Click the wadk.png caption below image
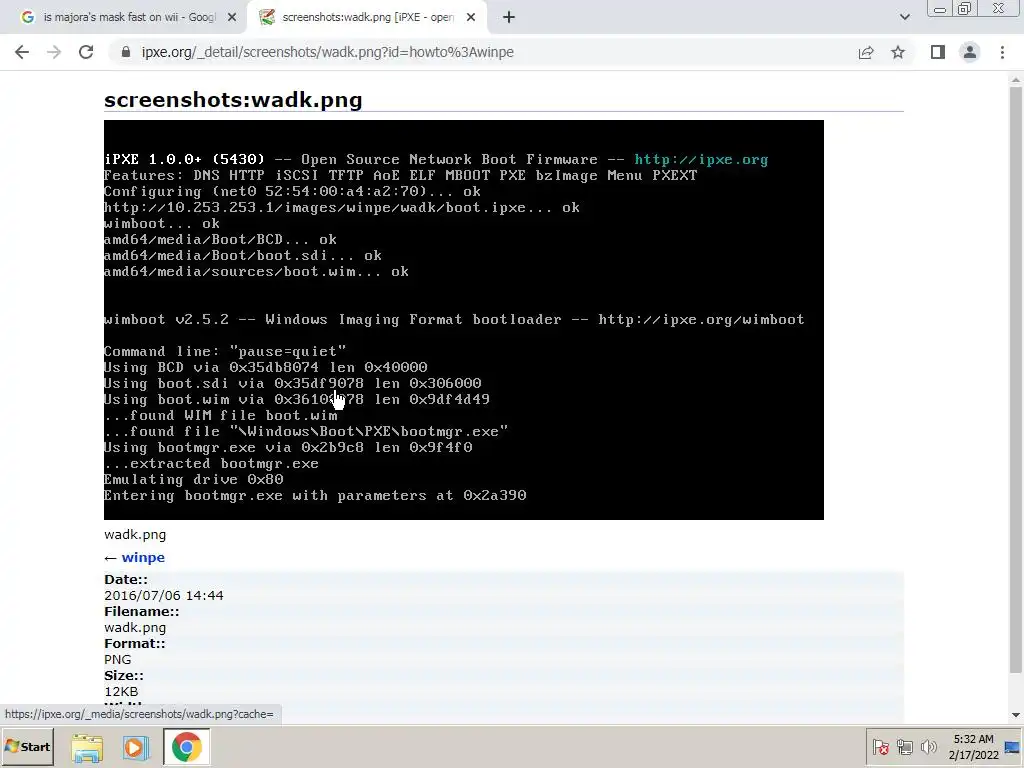Screen dimensions: 1024x768 (135, 535)
